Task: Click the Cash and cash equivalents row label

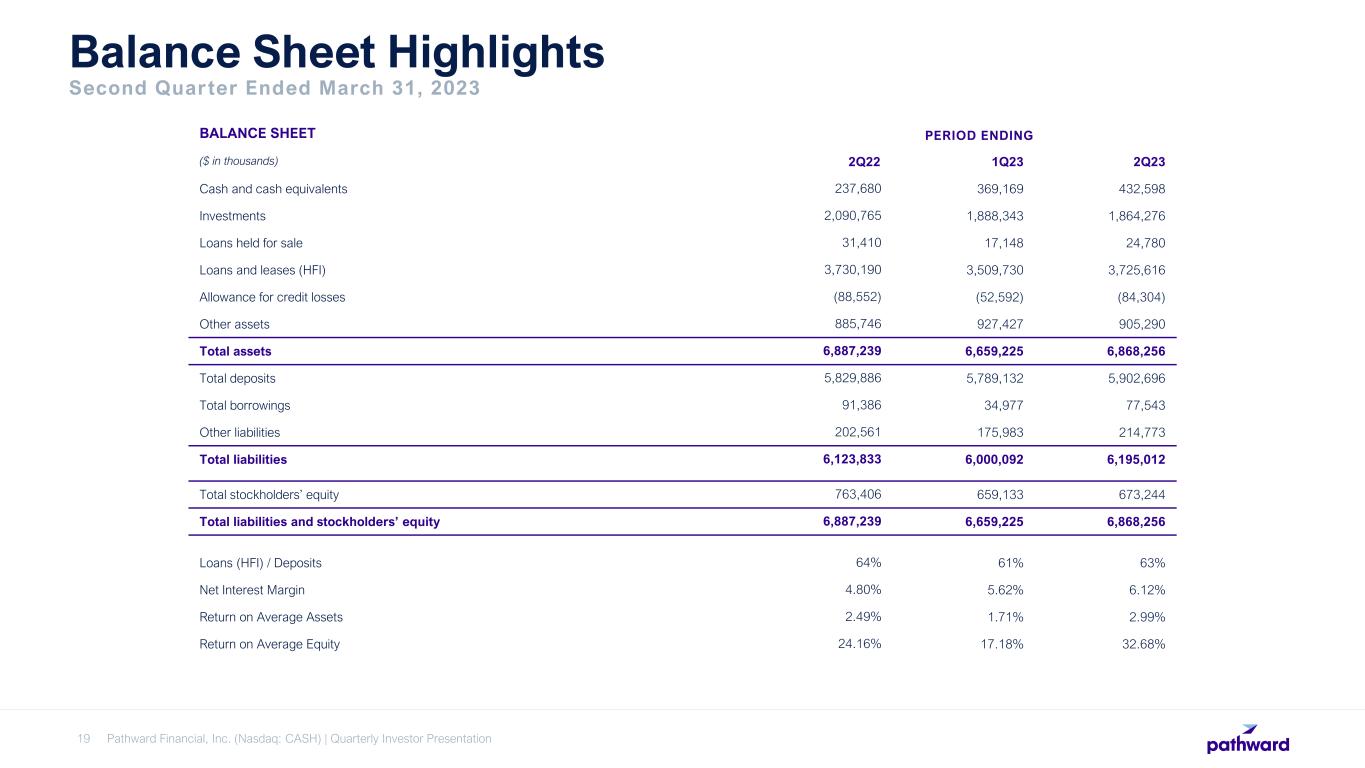Action: click(273, 189)
